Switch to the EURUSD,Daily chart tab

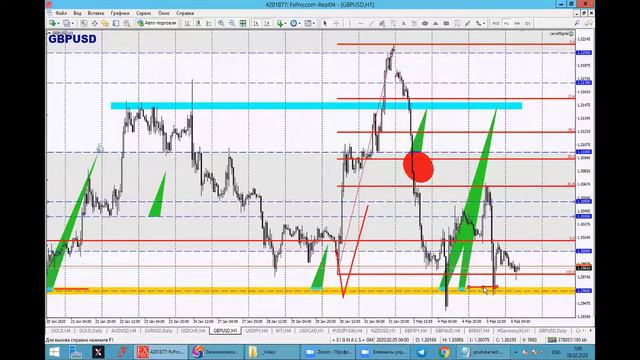(x=159, y=331)
